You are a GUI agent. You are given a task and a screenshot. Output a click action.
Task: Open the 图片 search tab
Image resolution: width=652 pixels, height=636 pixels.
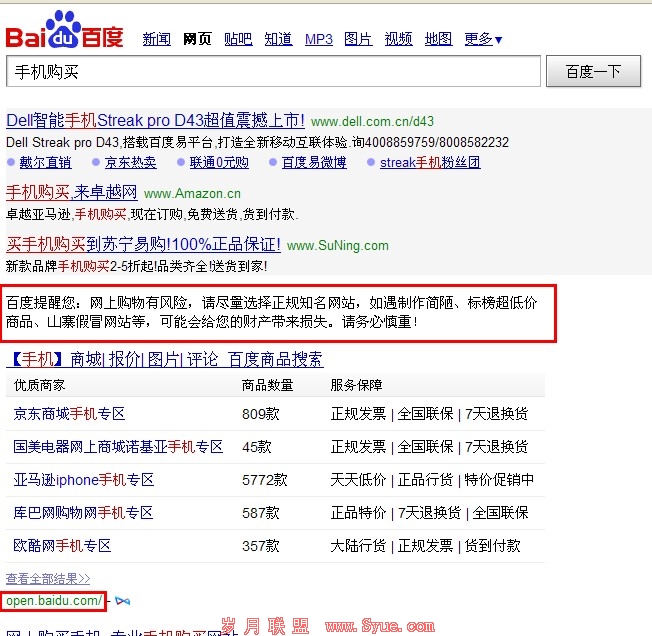pos(358,39)
